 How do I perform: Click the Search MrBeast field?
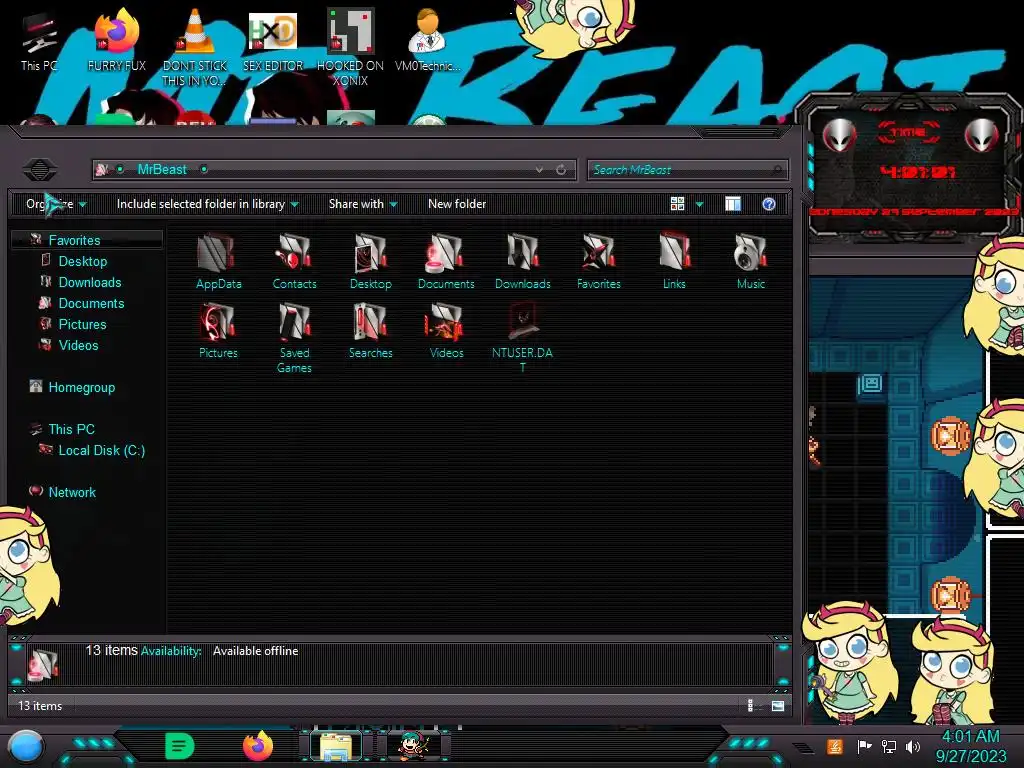(x=687, y=170)
